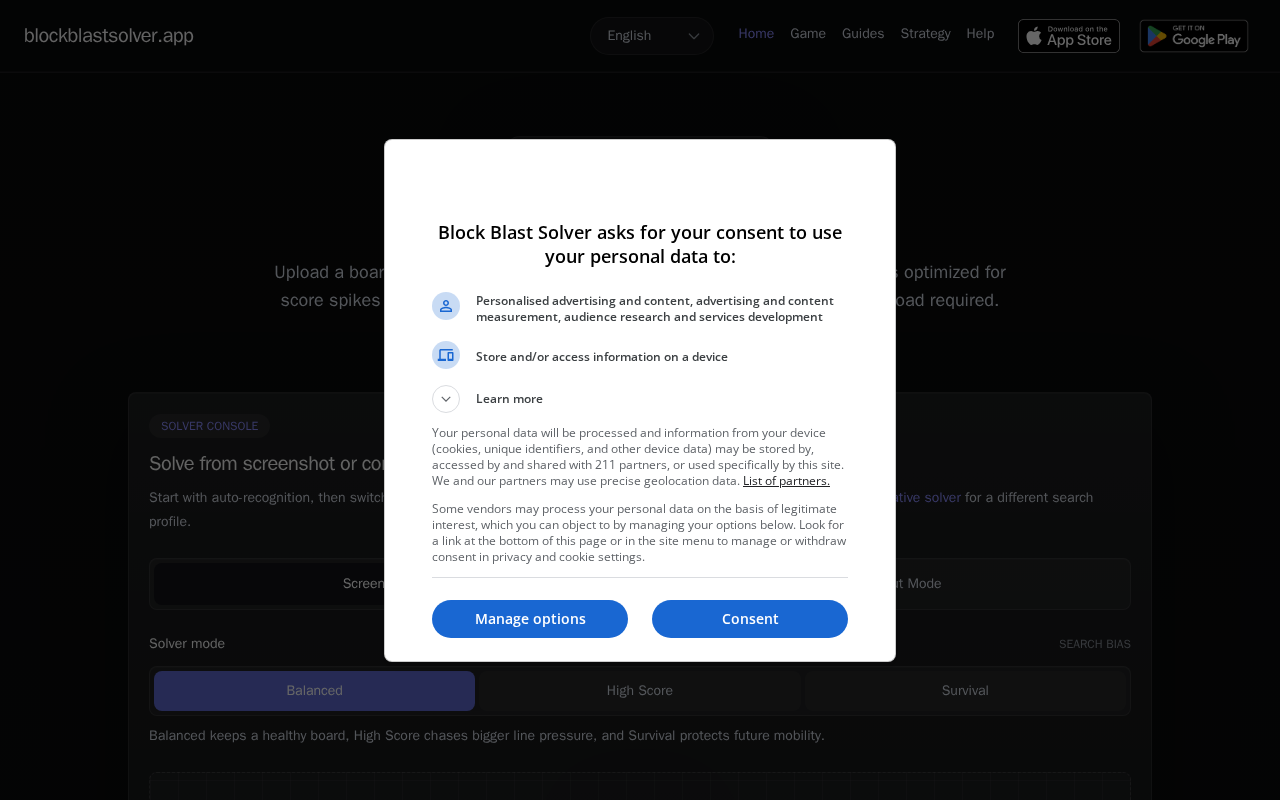
Task: Select the Balanced solver mode
Action: 314,691
